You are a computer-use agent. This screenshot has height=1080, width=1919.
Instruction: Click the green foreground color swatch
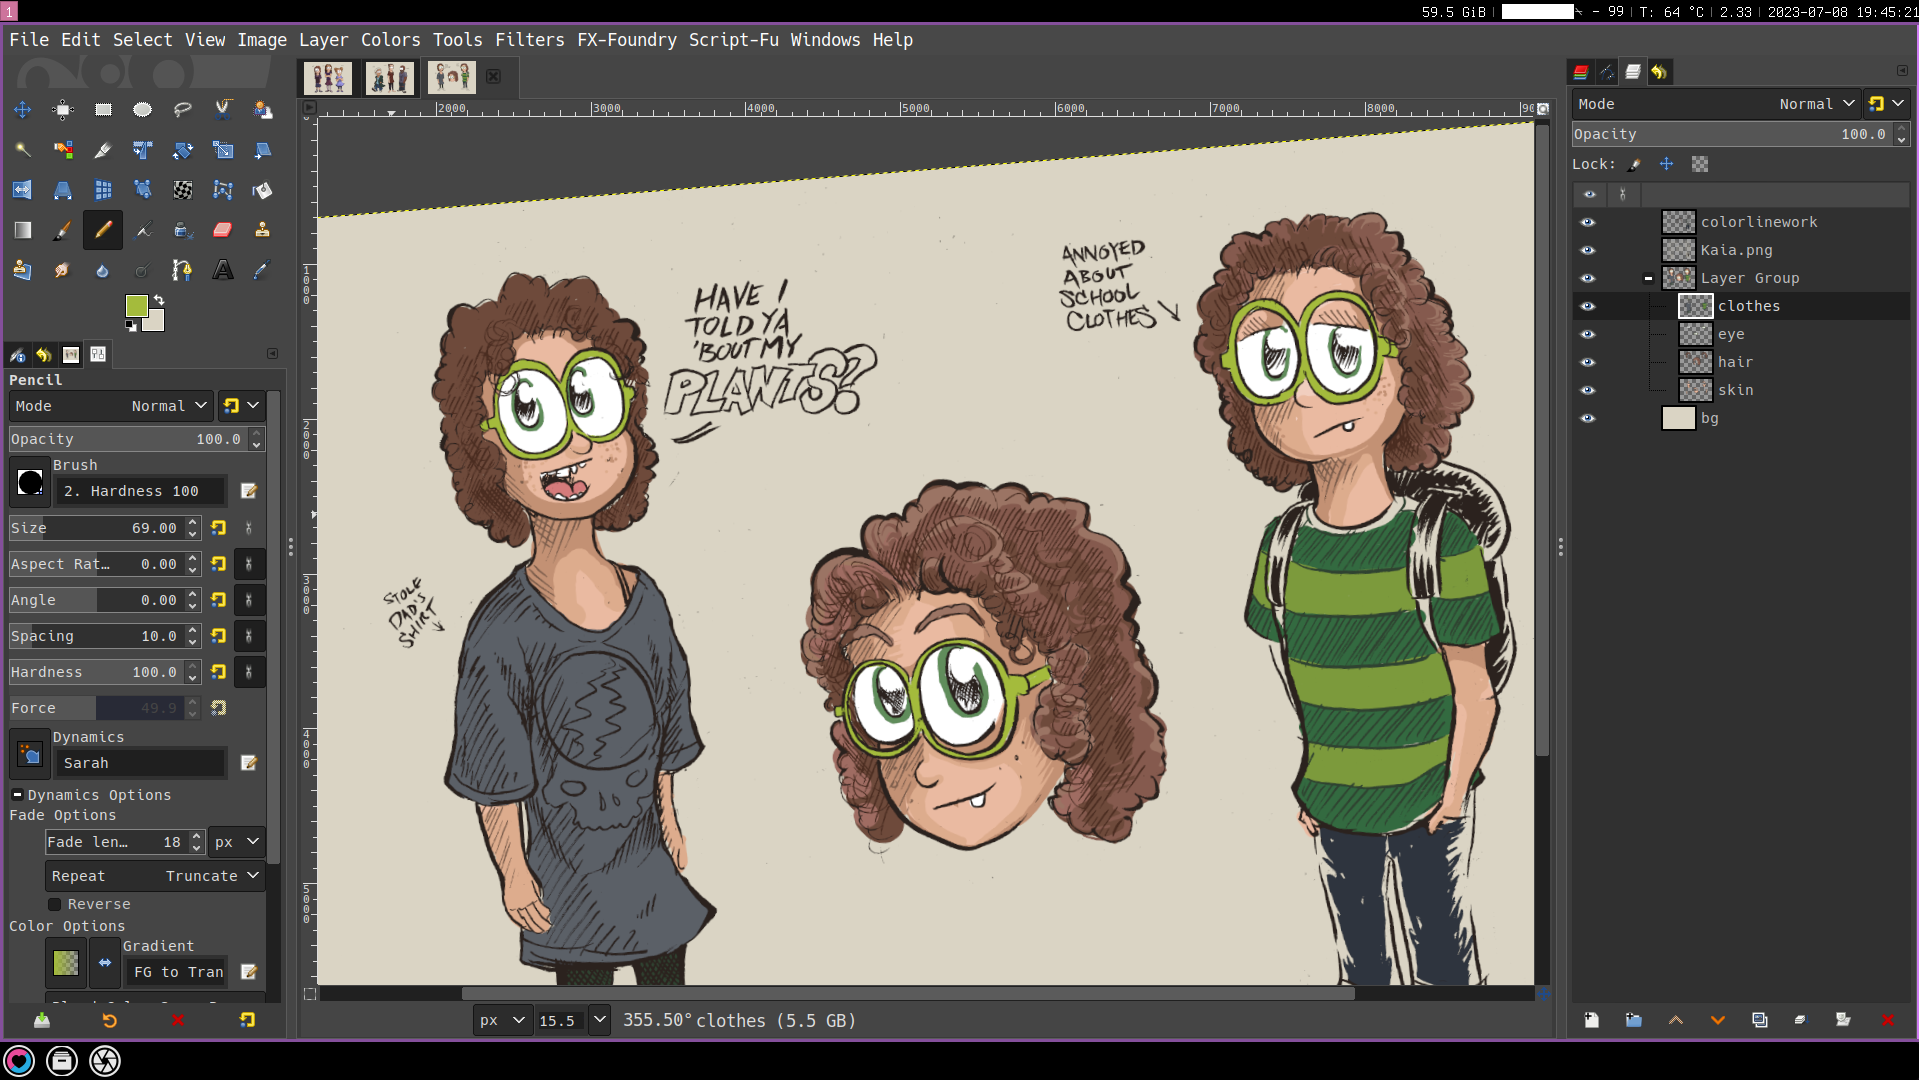click(137, 305)
